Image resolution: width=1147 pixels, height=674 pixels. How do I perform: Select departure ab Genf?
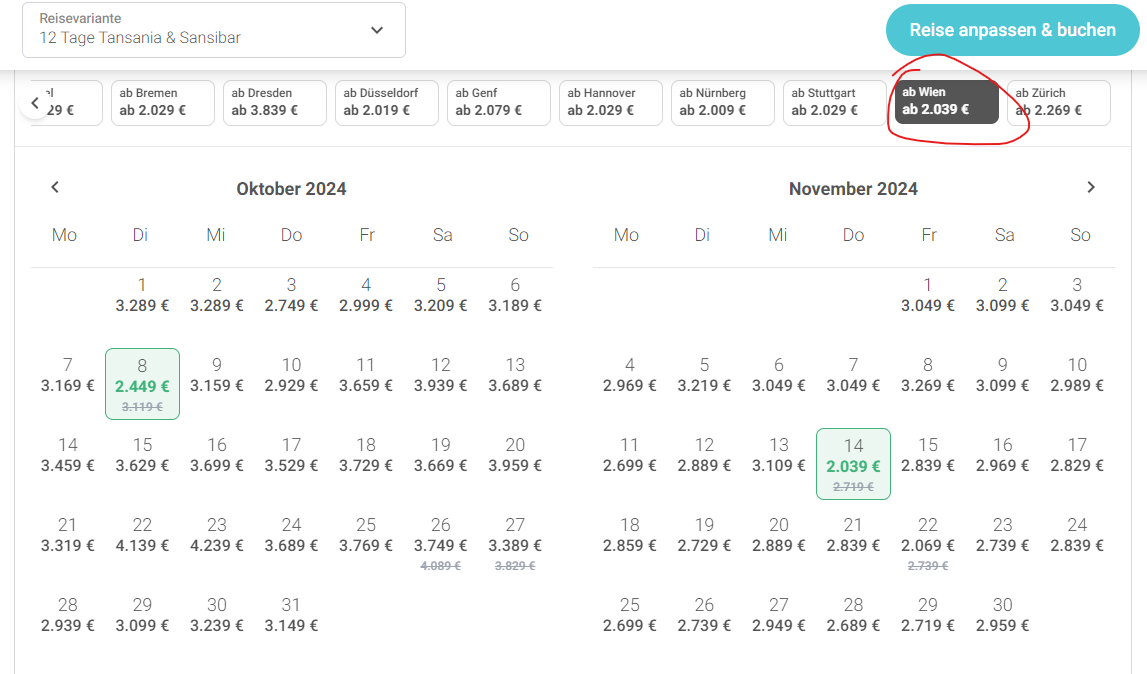pyautogui.click(x=498, y=102)
